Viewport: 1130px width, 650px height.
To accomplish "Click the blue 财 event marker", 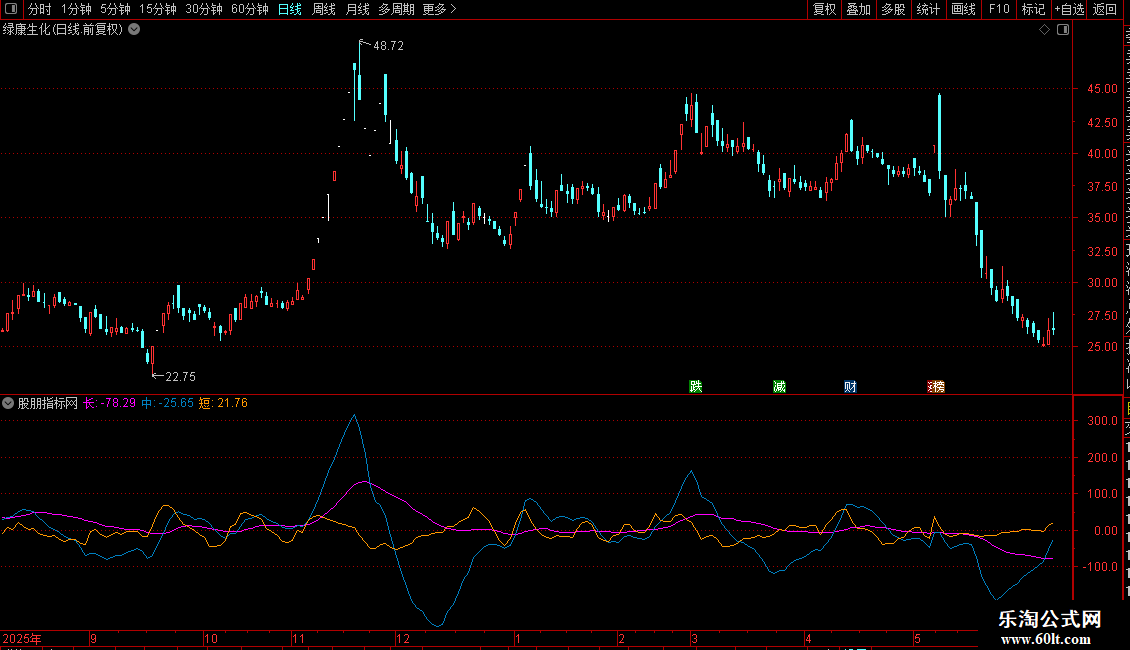I will (850, 386).
